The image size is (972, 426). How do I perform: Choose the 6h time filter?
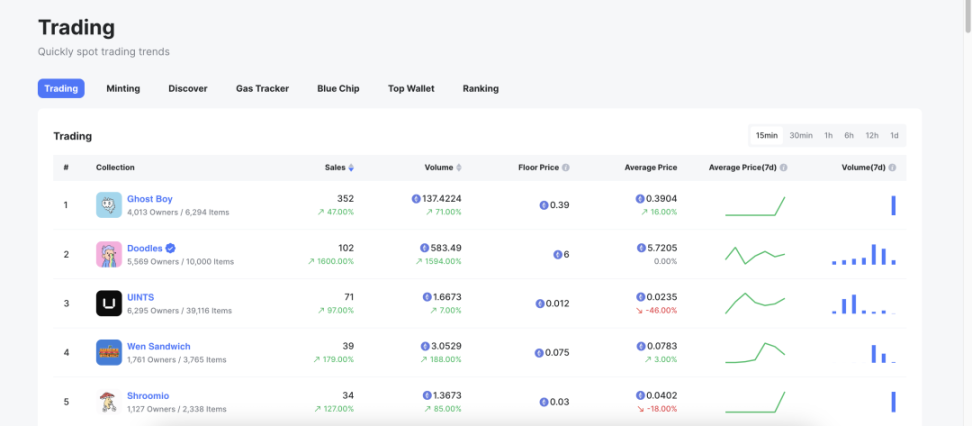(849, 135)
